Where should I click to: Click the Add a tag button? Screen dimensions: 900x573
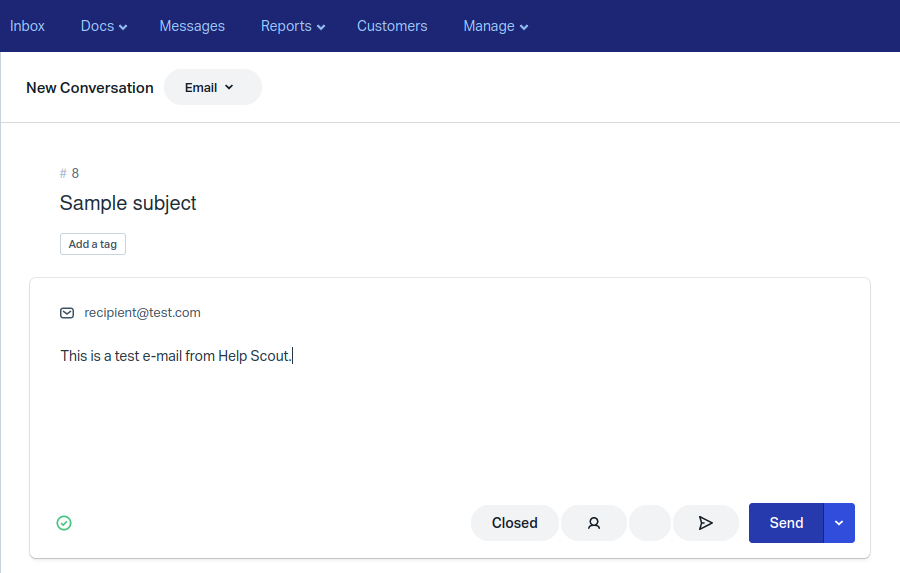93,244
